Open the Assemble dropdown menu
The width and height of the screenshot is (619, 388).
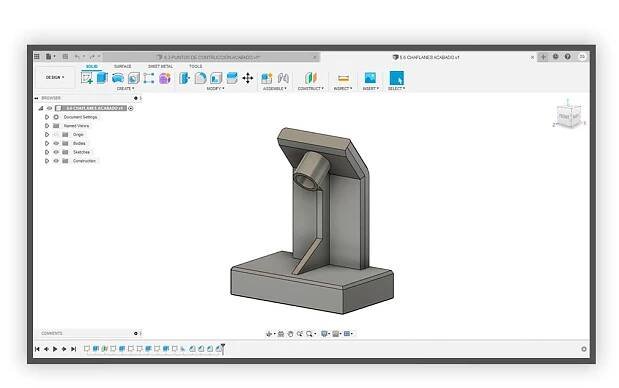click(275, 88)
